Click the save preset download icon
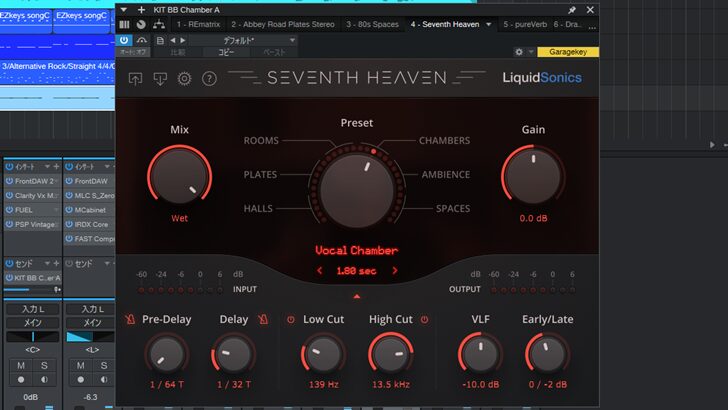Screen dimensions: 728x410 [160, 78]
